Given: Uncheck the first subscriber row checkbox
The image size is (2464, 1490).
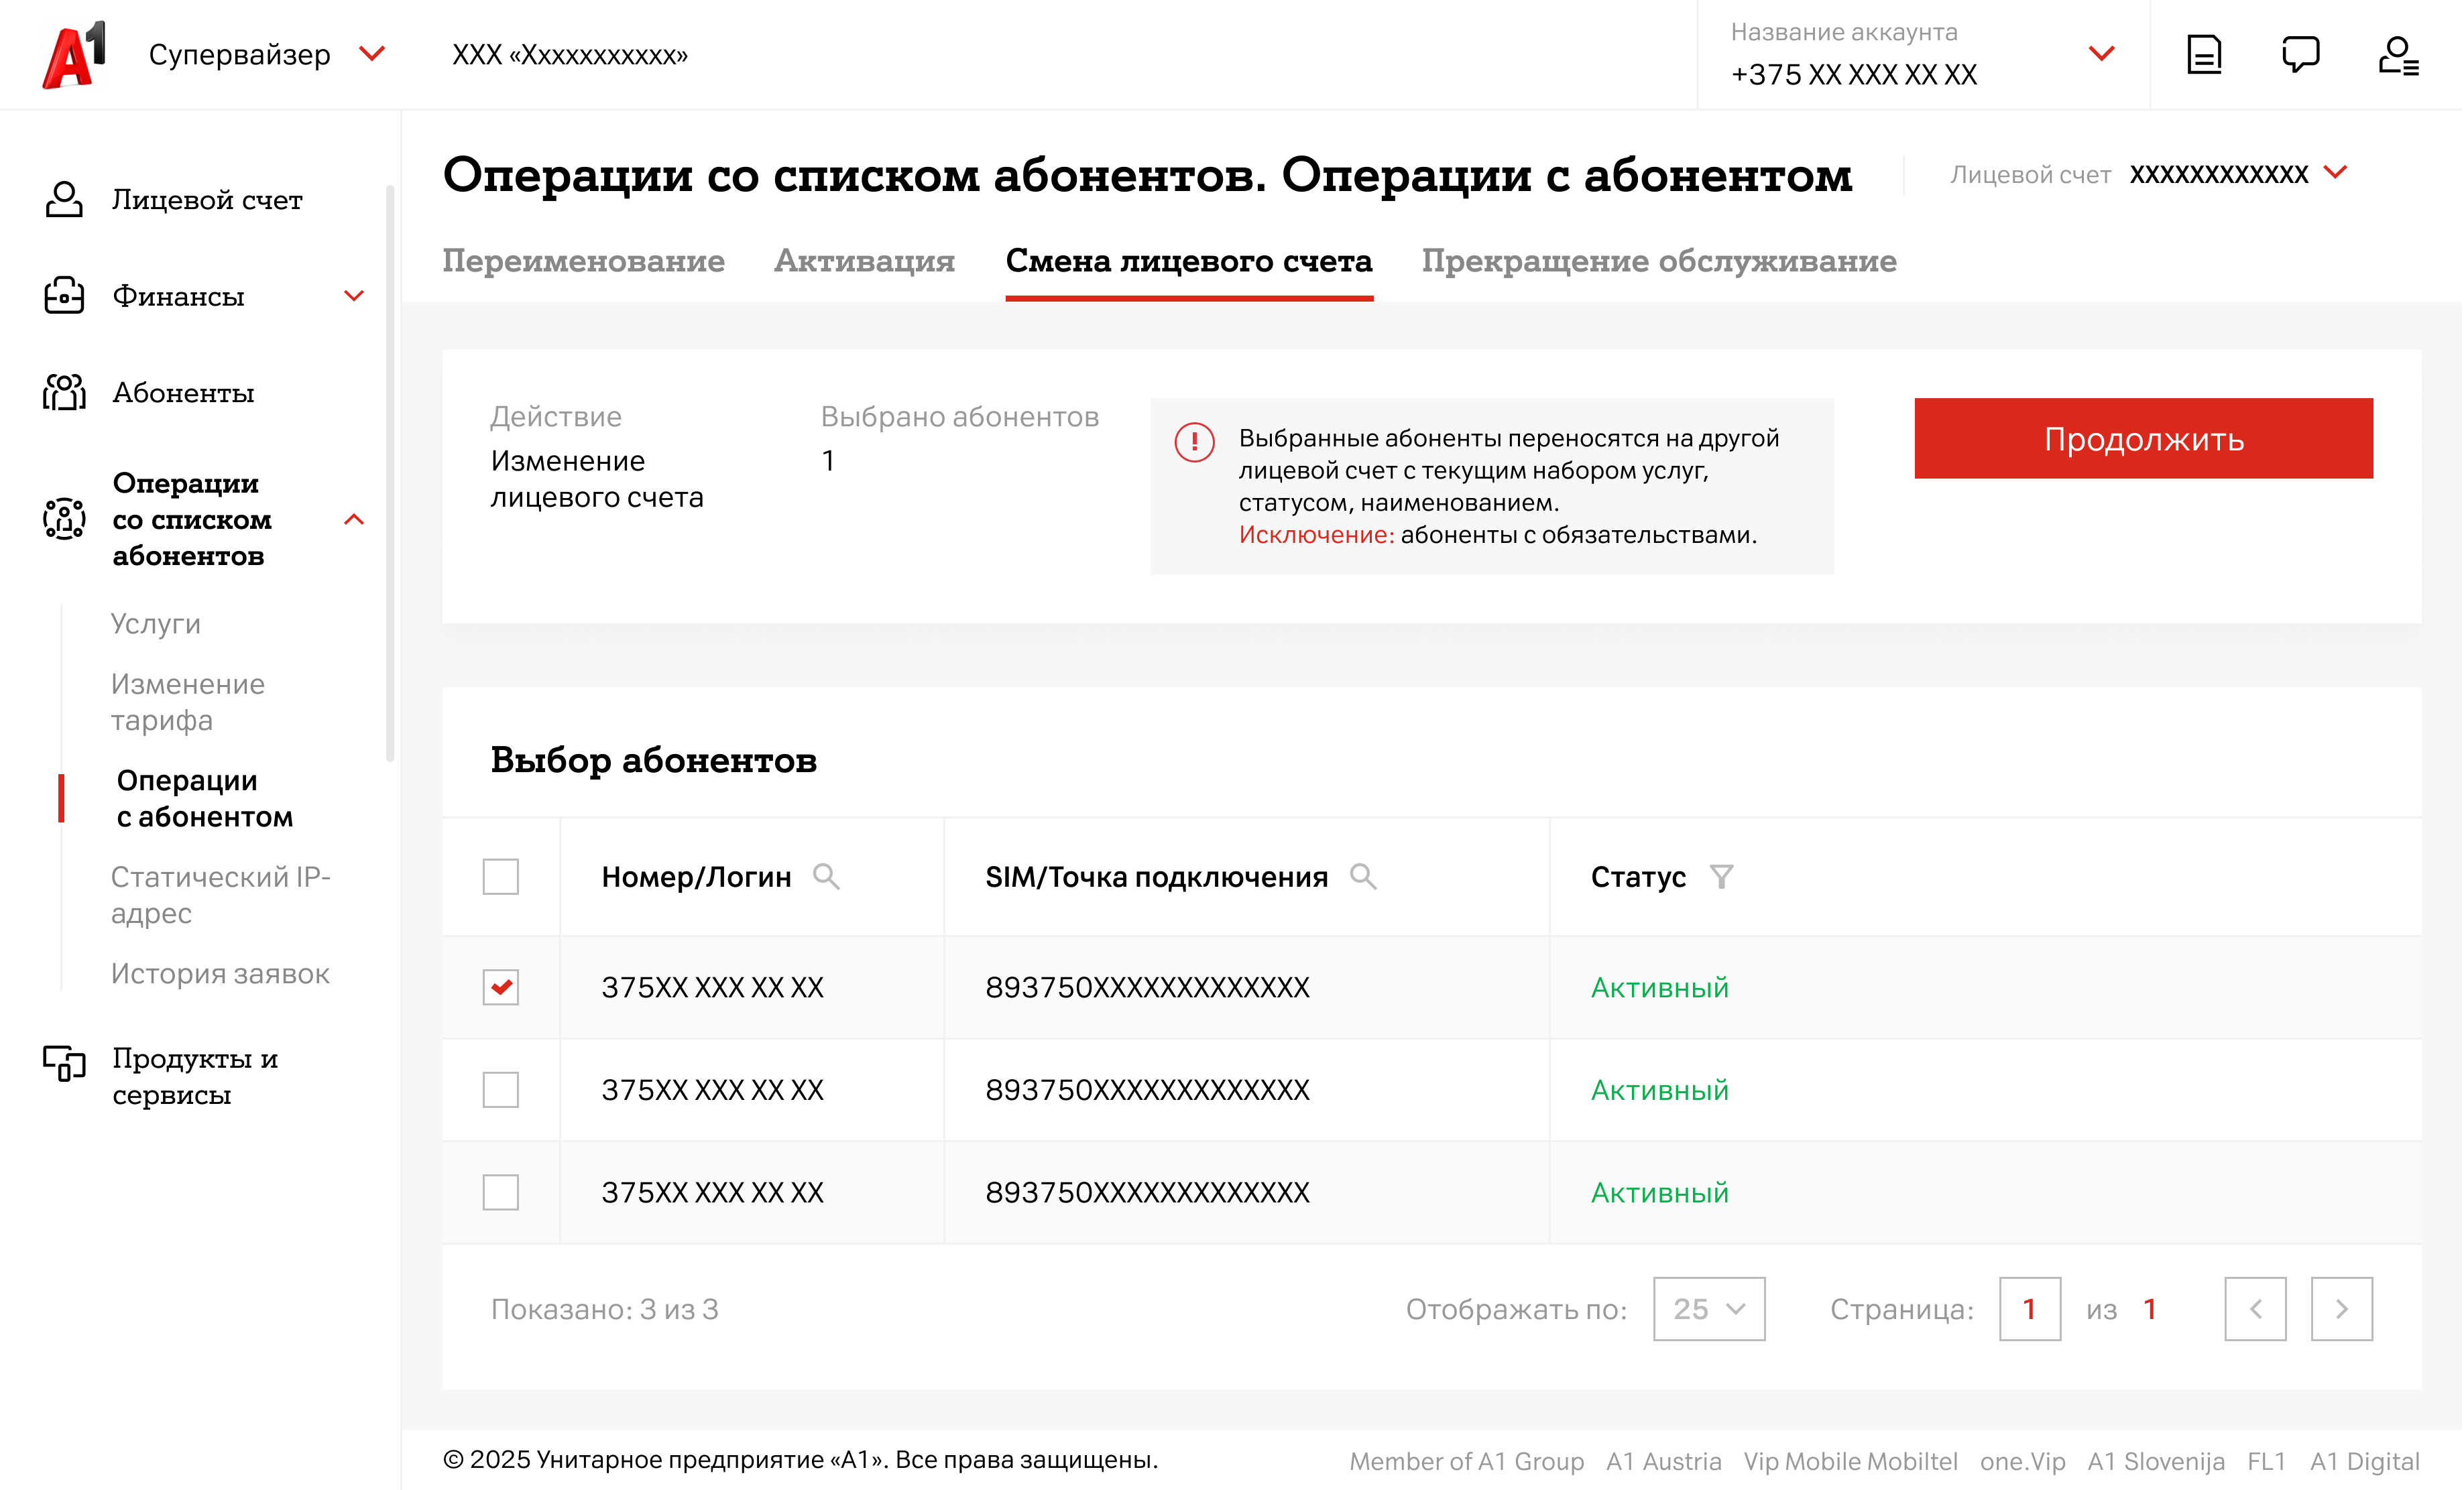Looking at the screenshot, I should click(500, 987).
